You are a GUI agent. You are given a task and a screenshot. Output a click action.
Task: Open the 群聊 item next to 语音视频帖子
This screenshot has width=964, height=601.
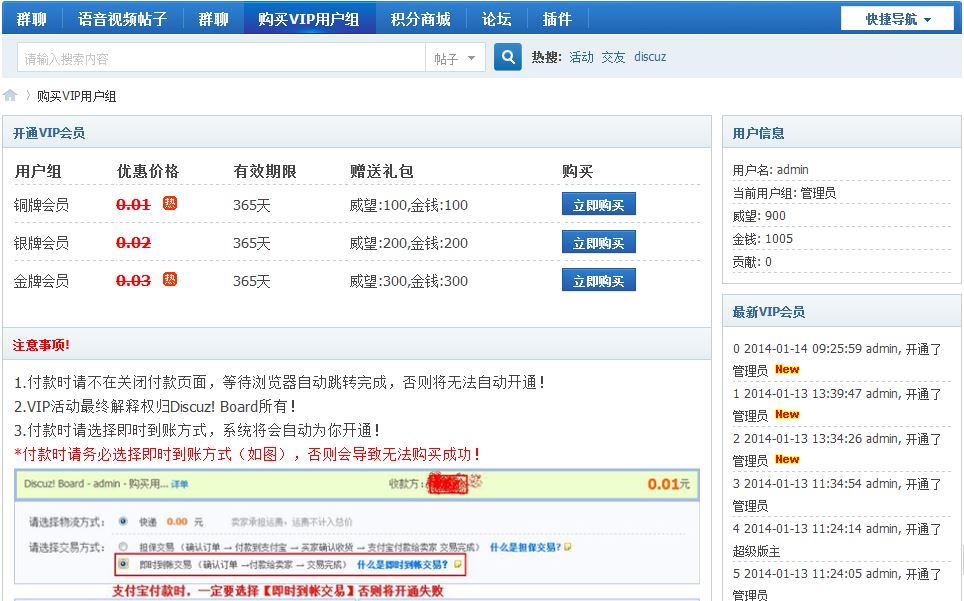(x=213, y=19)
